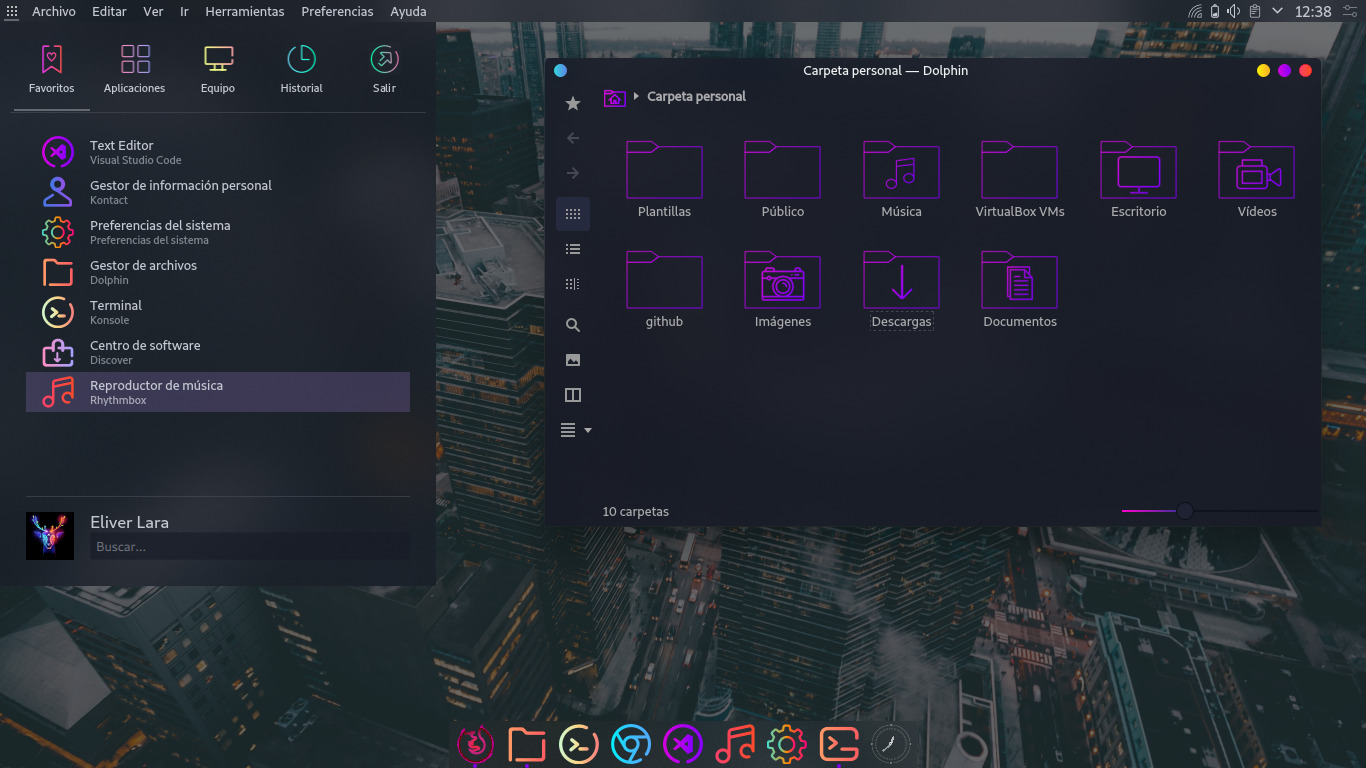Click the Dolphin search magnifier icon
The height and width of the screenshot is (768, 1366).
click(573, 325)
